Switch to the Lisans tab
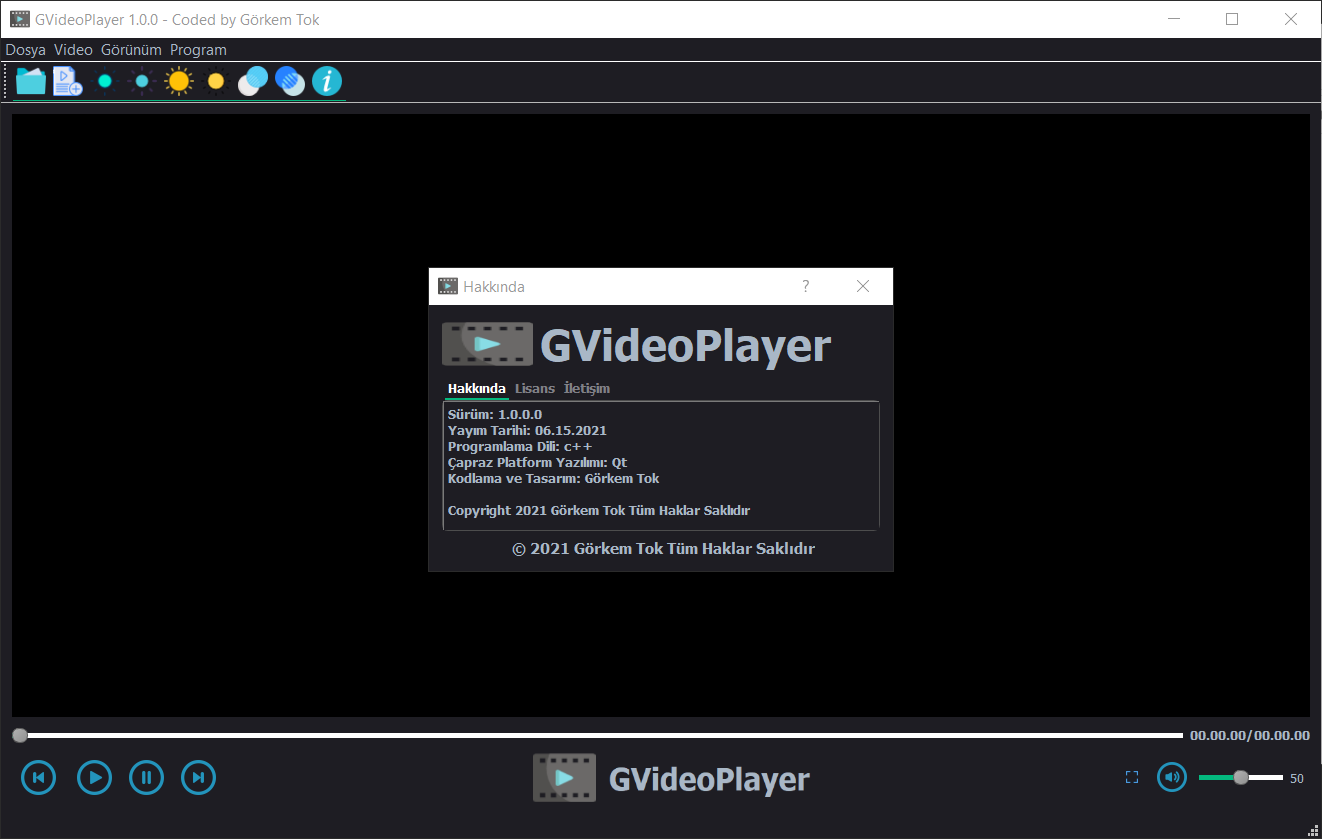The image size is (1322, 839). pyautogui.click(x=534, y=388)
